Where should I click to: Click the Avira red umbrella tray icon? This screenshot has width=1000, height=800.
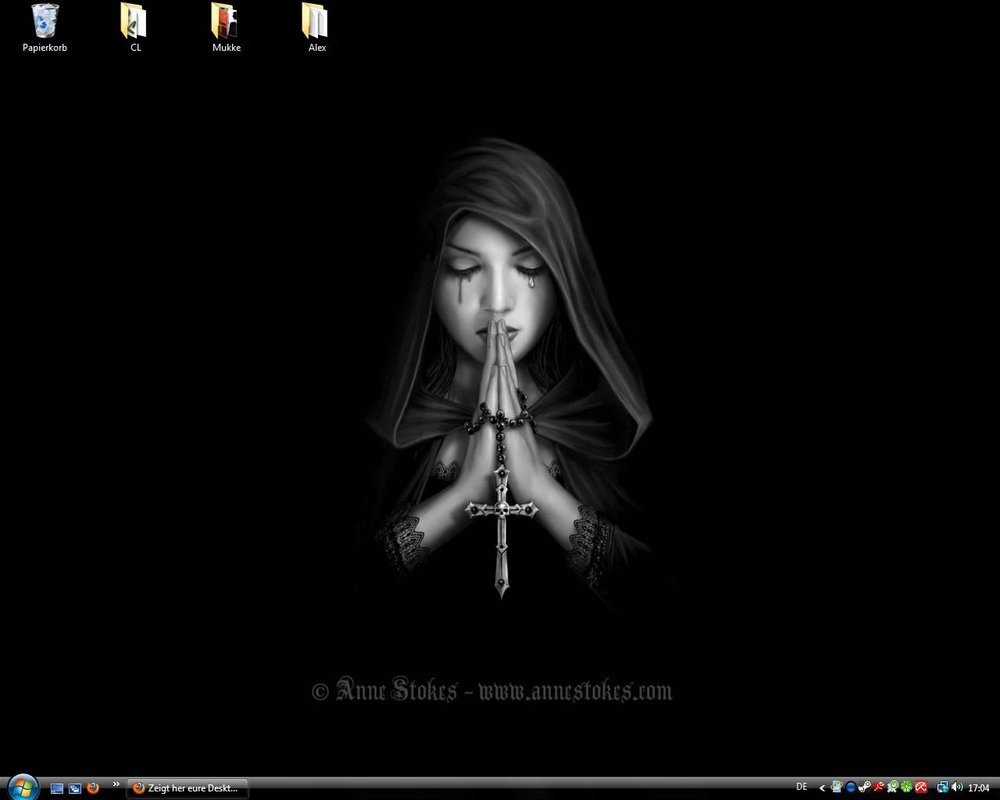point(919,788)
